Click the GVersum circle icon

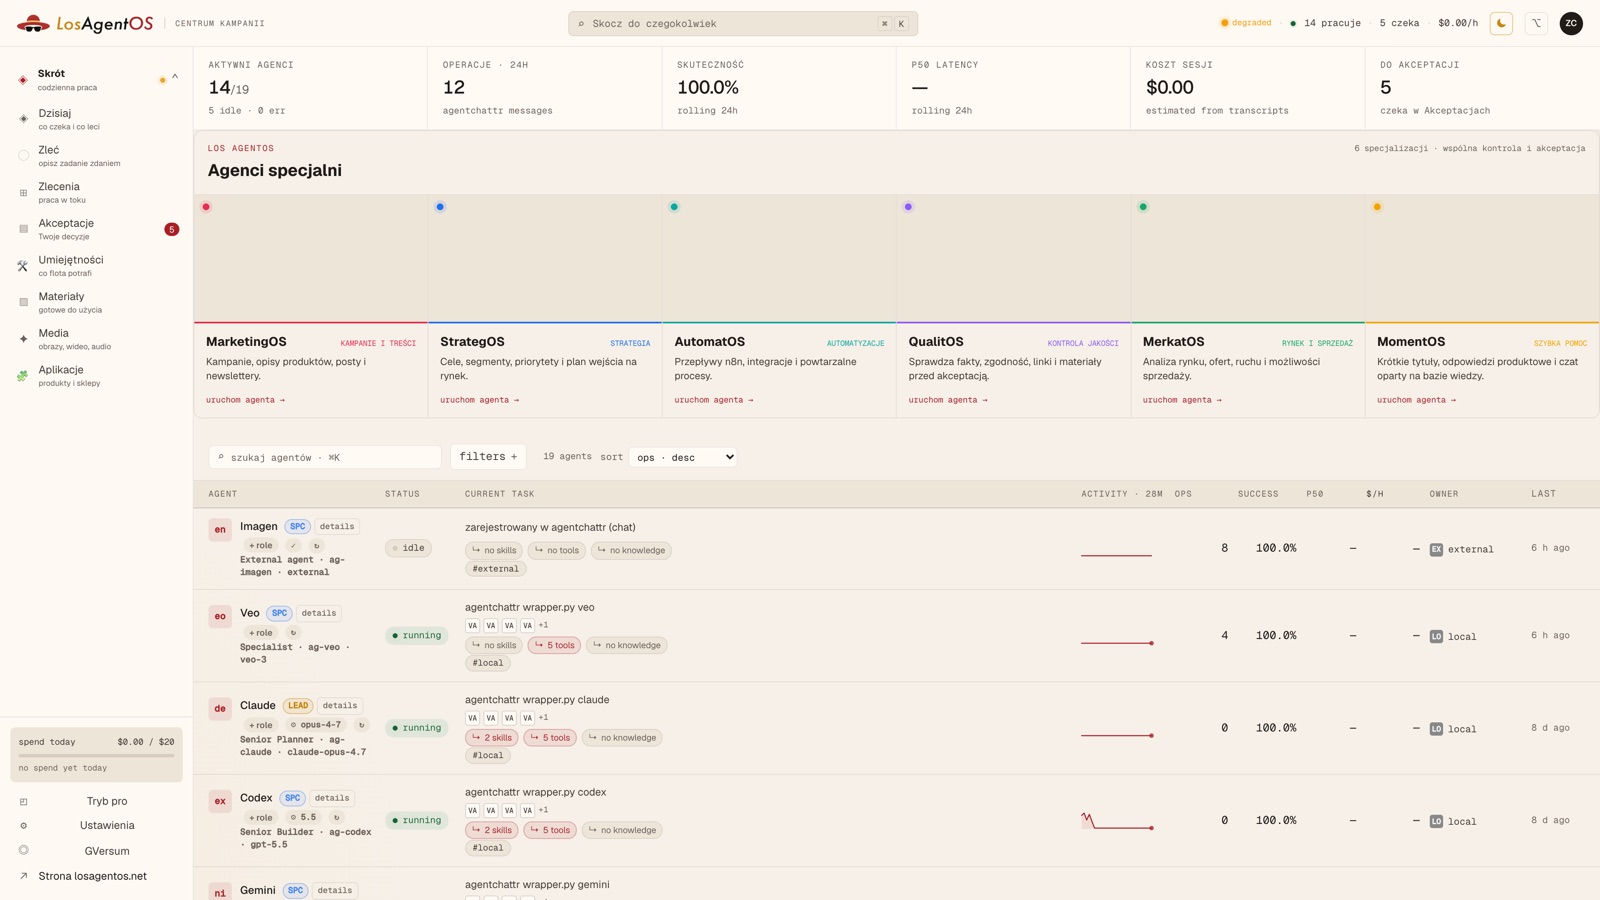tap(23, 851)
